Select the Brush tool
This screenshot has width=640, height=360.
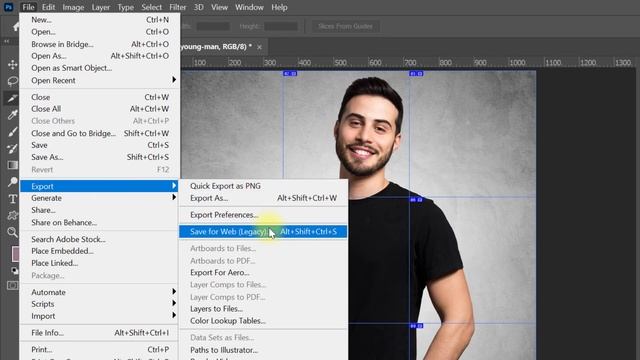coord(13,132)
